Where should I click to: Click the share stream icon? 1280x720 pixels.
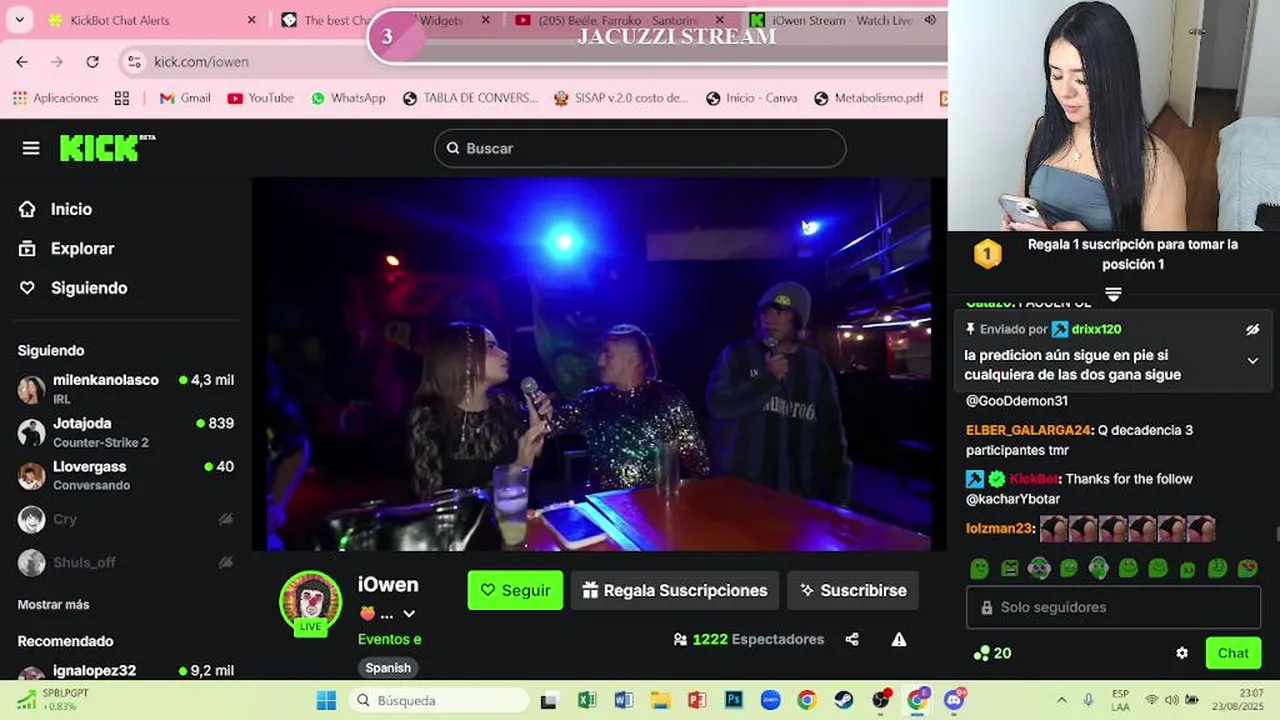click(852, 639)
